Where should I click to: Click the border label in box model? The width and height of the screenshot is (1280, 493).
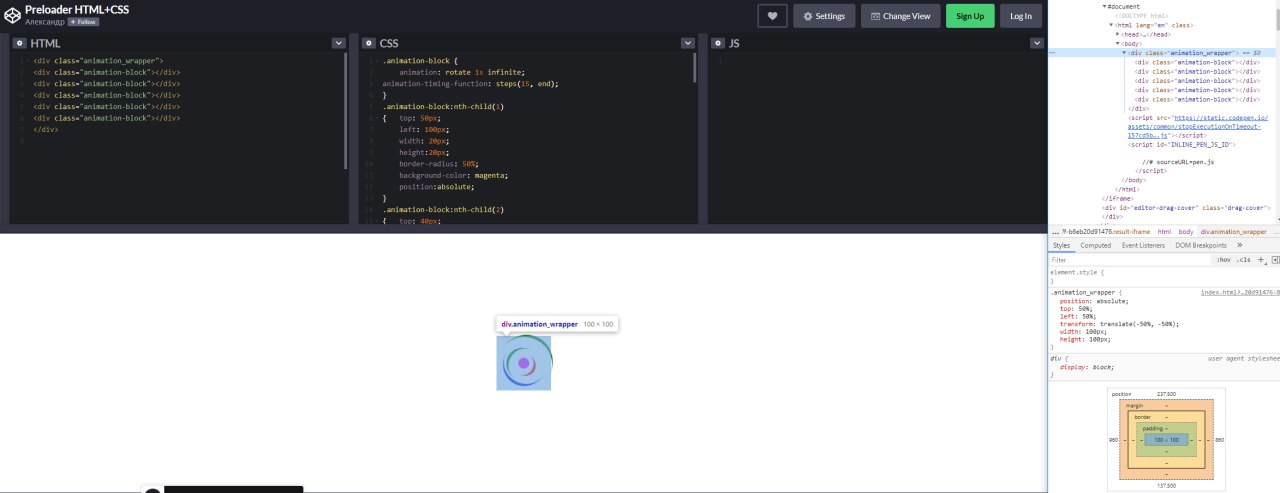pos(1141,416)
